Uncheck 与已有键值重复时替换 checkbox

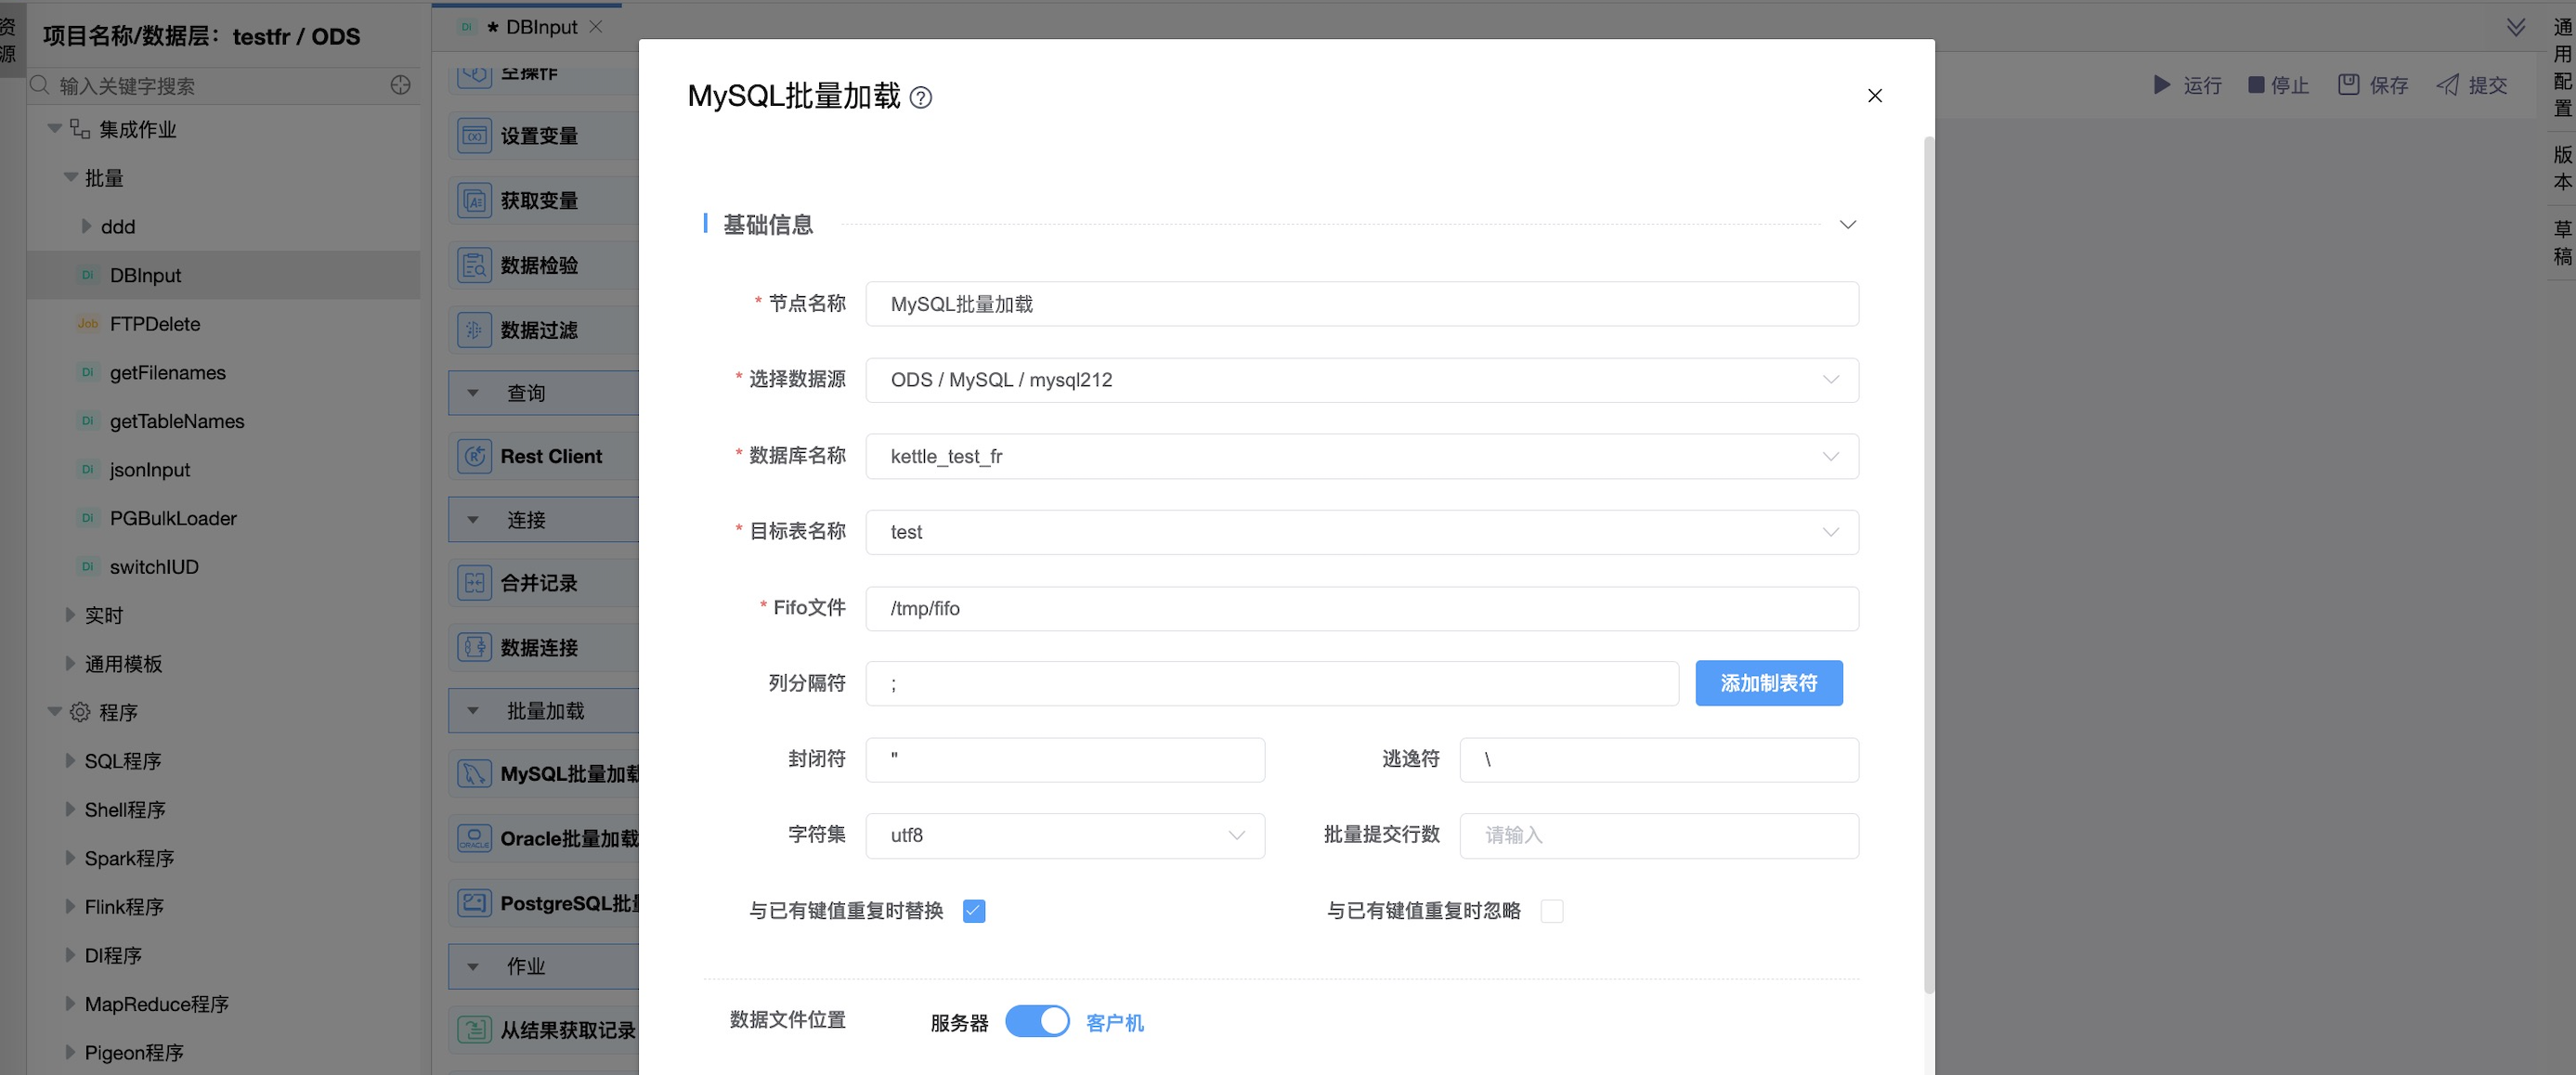pyautogui.click(x=973, y=911)
